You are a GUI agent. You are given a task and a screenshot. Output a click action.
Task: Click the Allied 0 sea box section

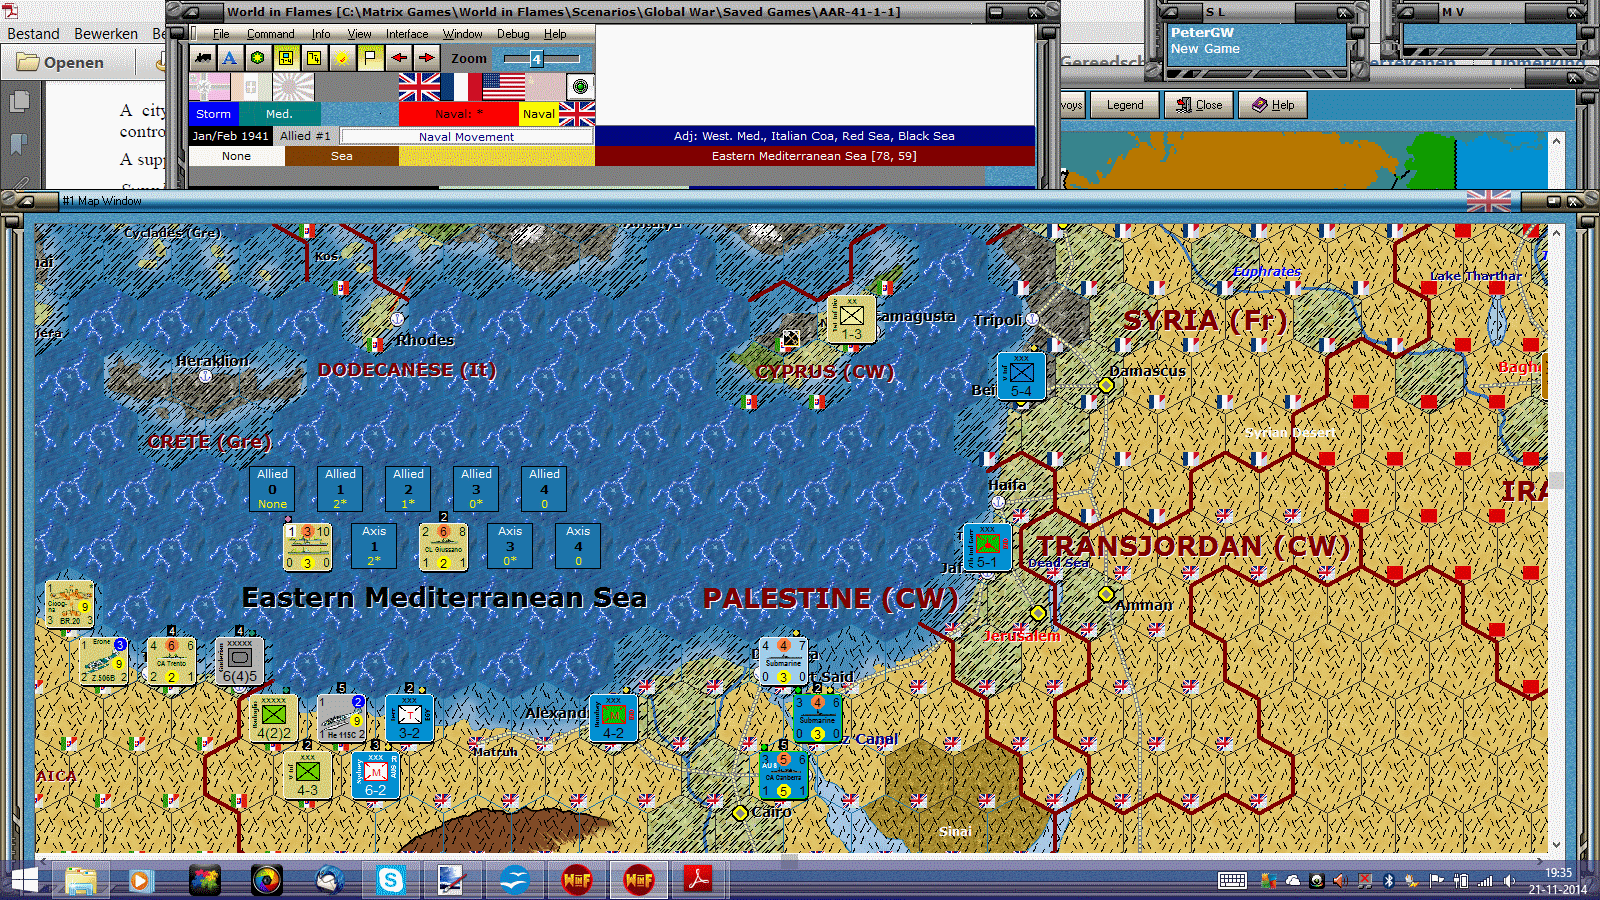pyautogui.click(x=272, y=489)
